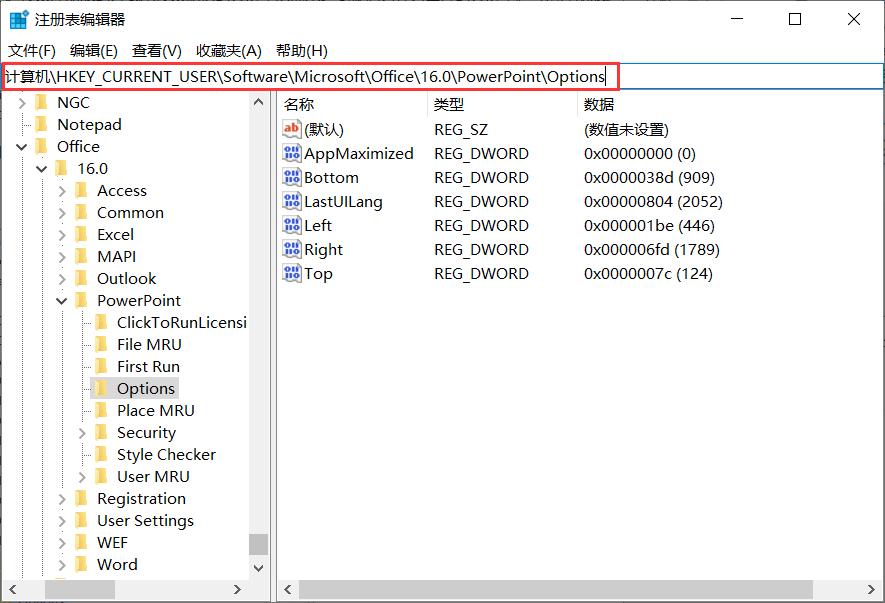Collapse the PowerPoint tree node
The height and width of the screenshot is (603, 885).
tap(62, 300)
